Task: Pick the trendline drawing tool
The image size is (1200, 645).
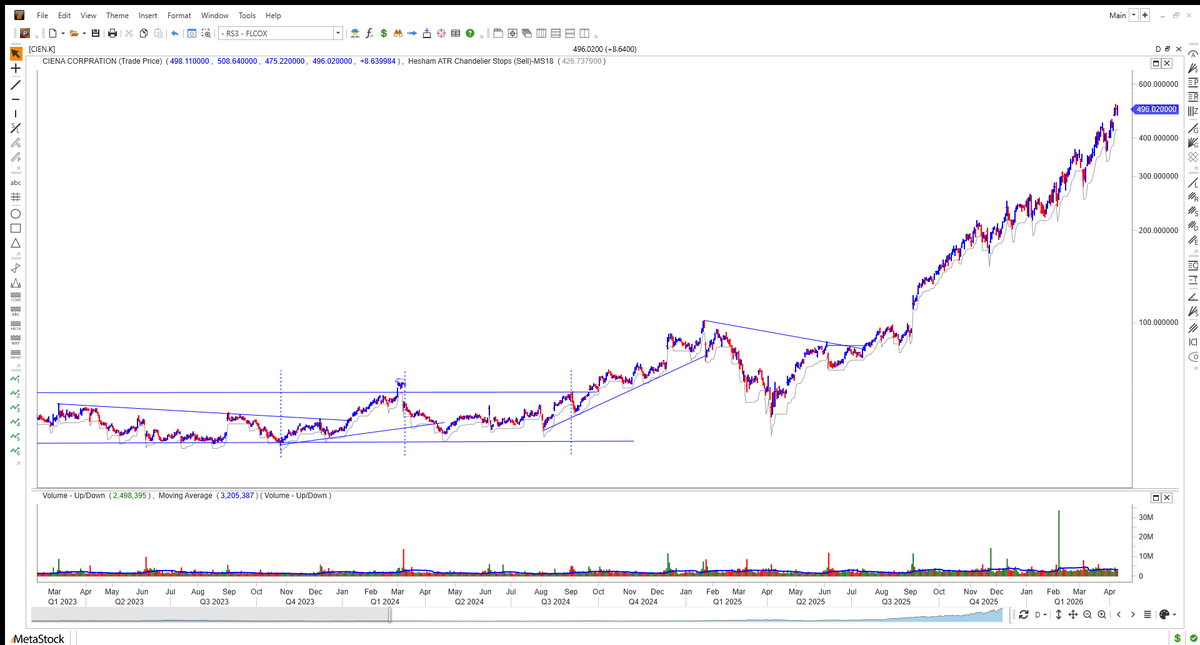Action: pos(16,84)
